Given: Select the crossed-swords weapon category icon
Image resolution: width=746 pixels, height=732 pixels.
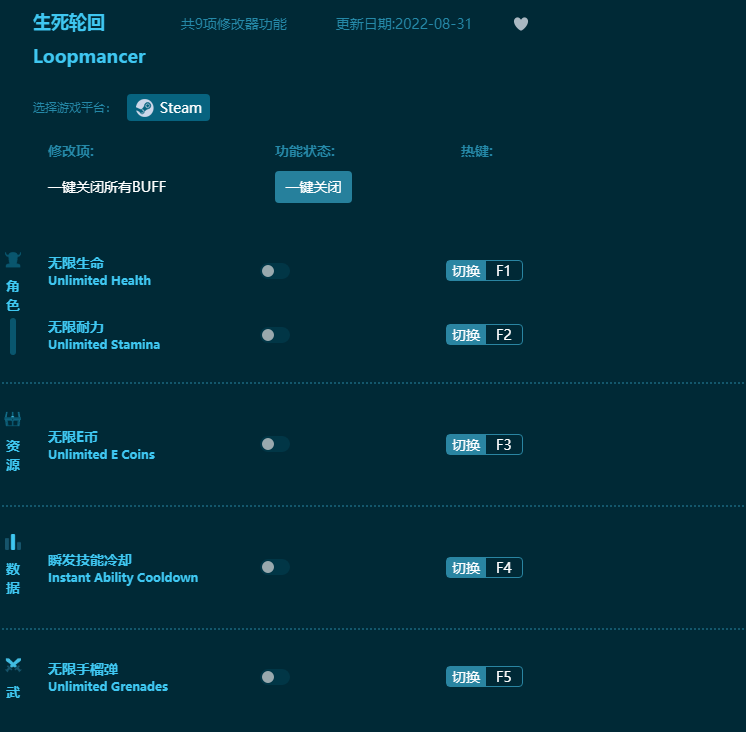Looking at the screenshot, I should (13, 665).
